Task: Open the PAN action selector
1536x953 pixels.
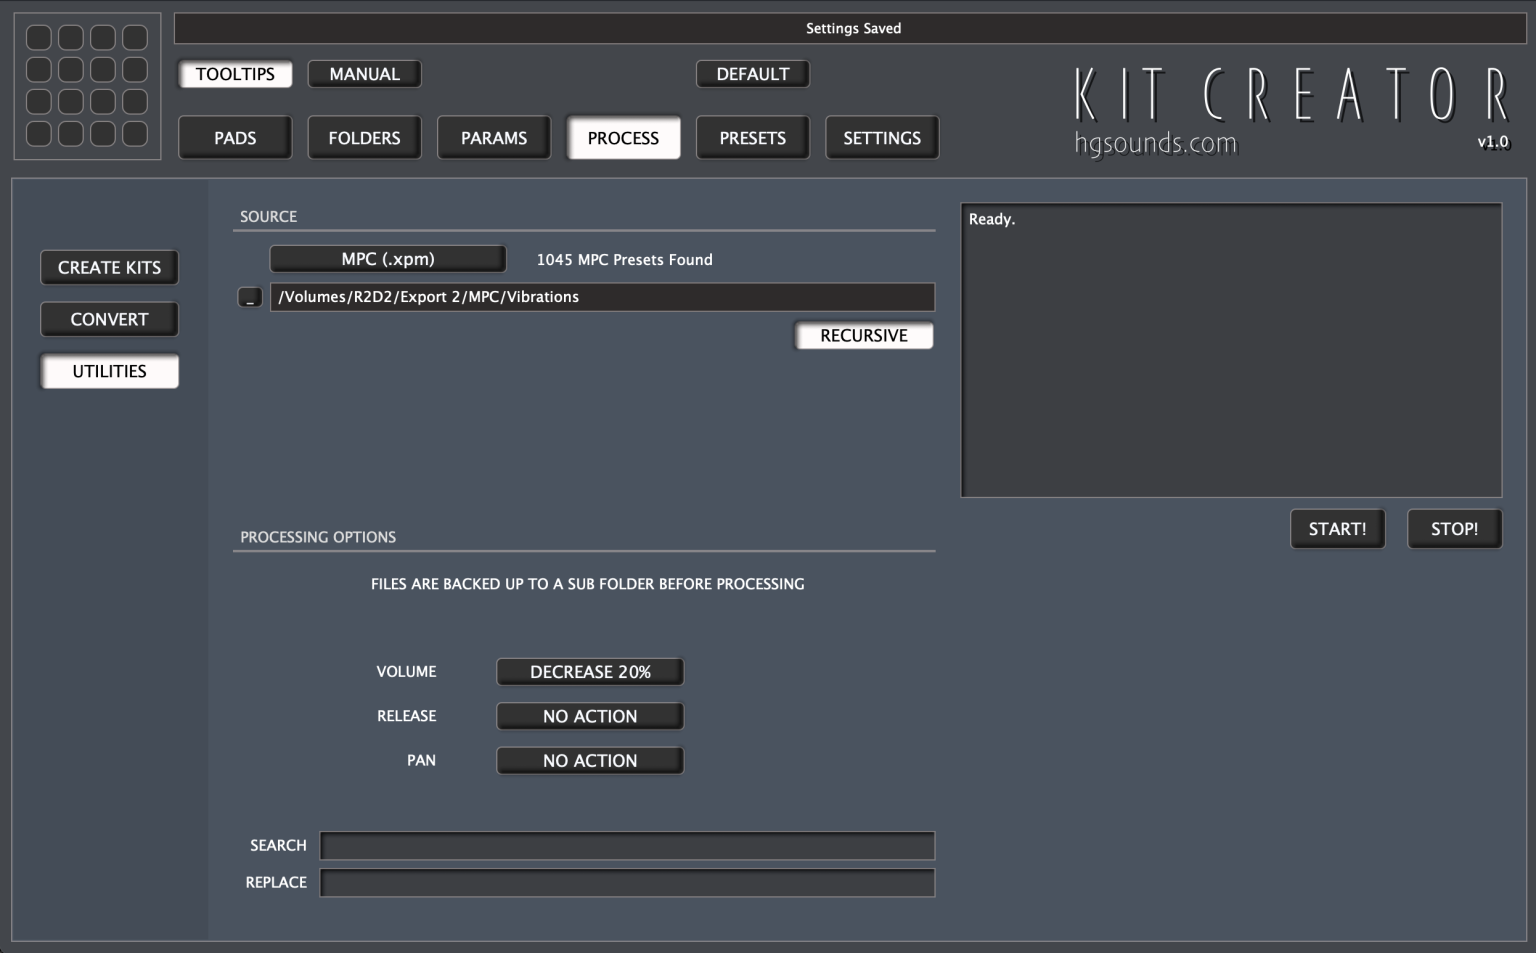Action: pyautogui.click(x=589, y=760)
